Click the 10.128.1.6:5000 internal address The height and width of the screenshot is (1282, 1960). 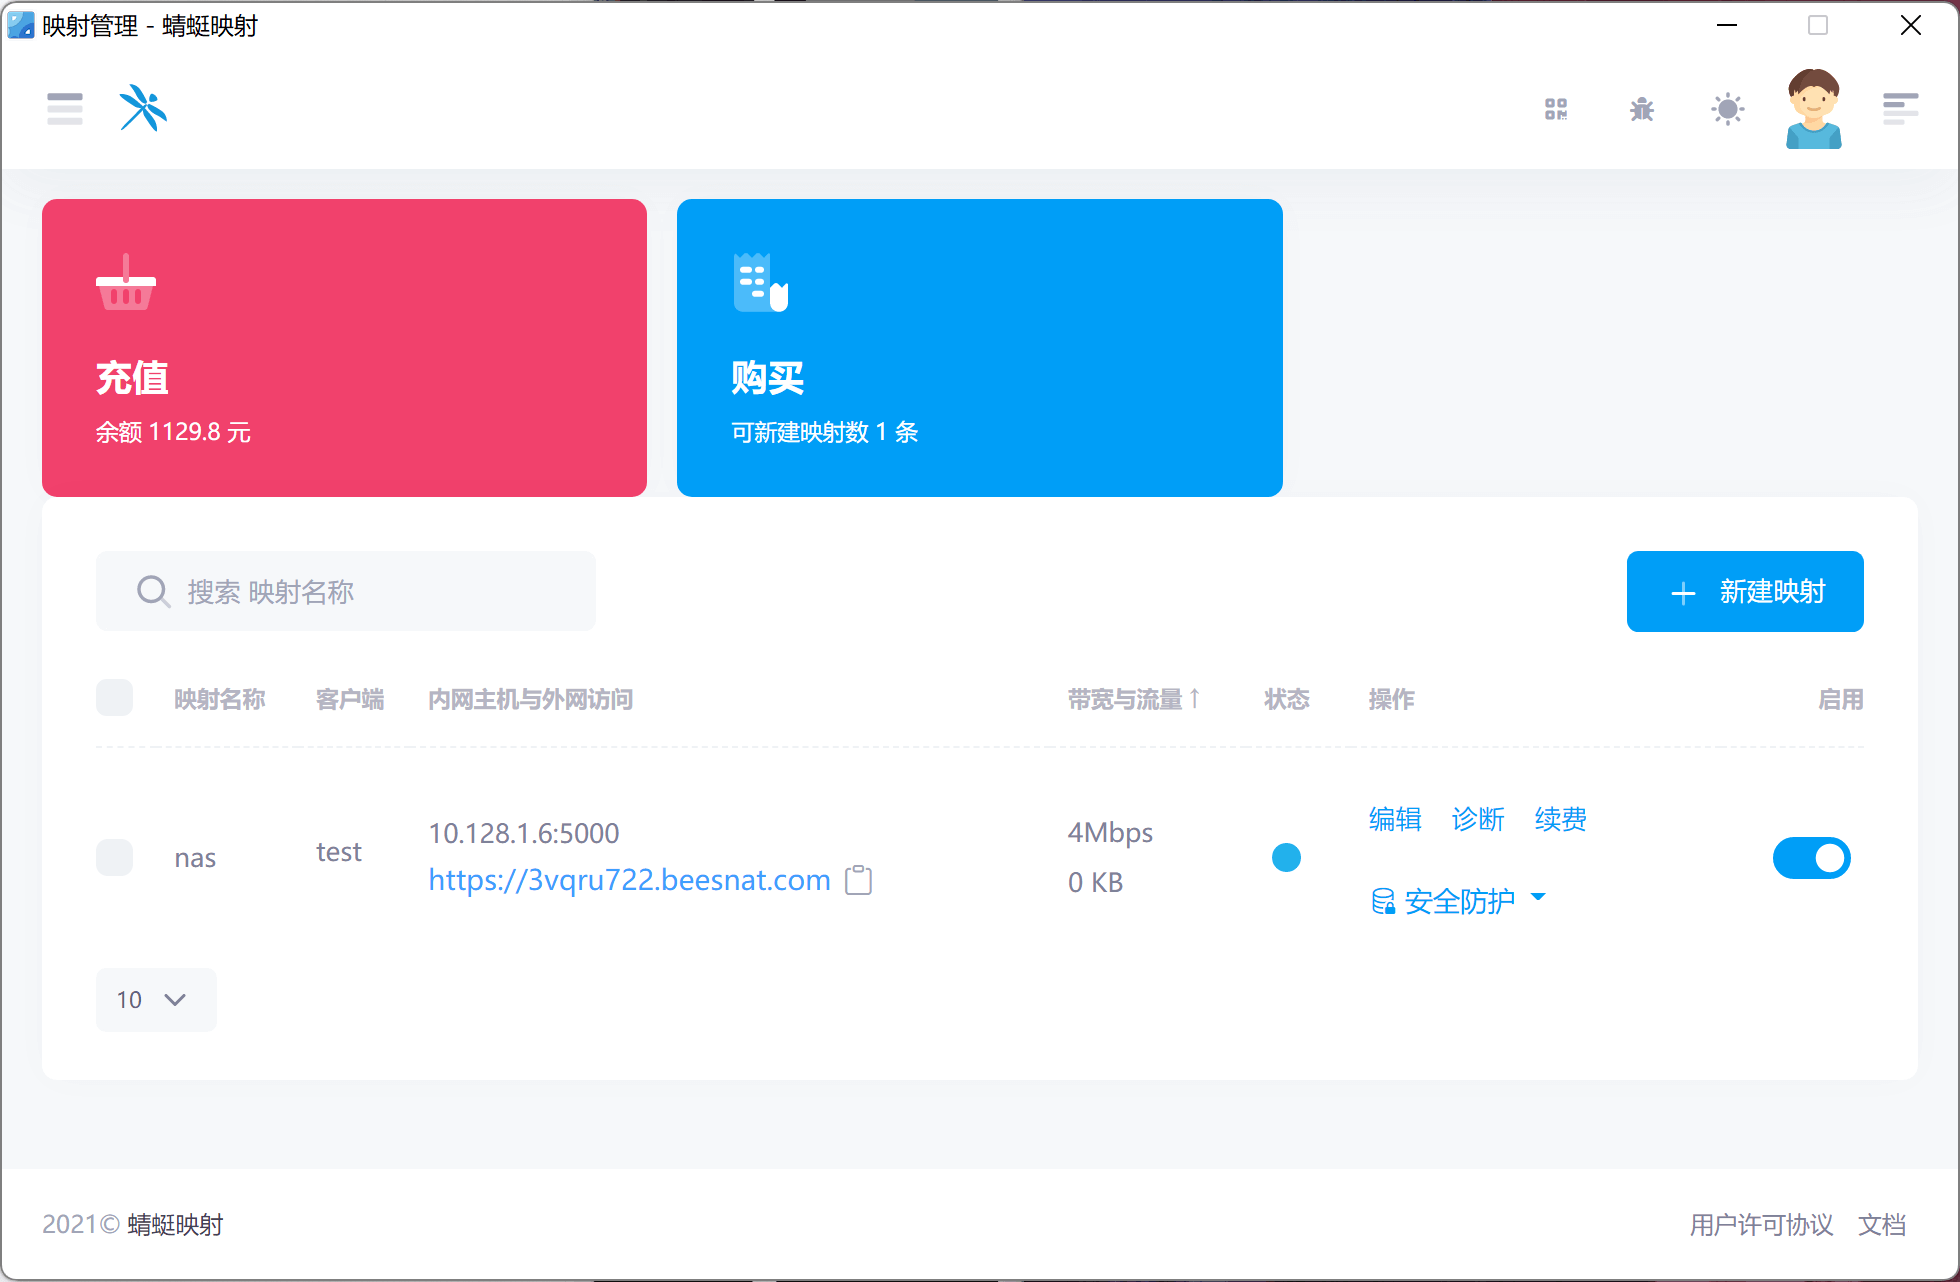524,833
